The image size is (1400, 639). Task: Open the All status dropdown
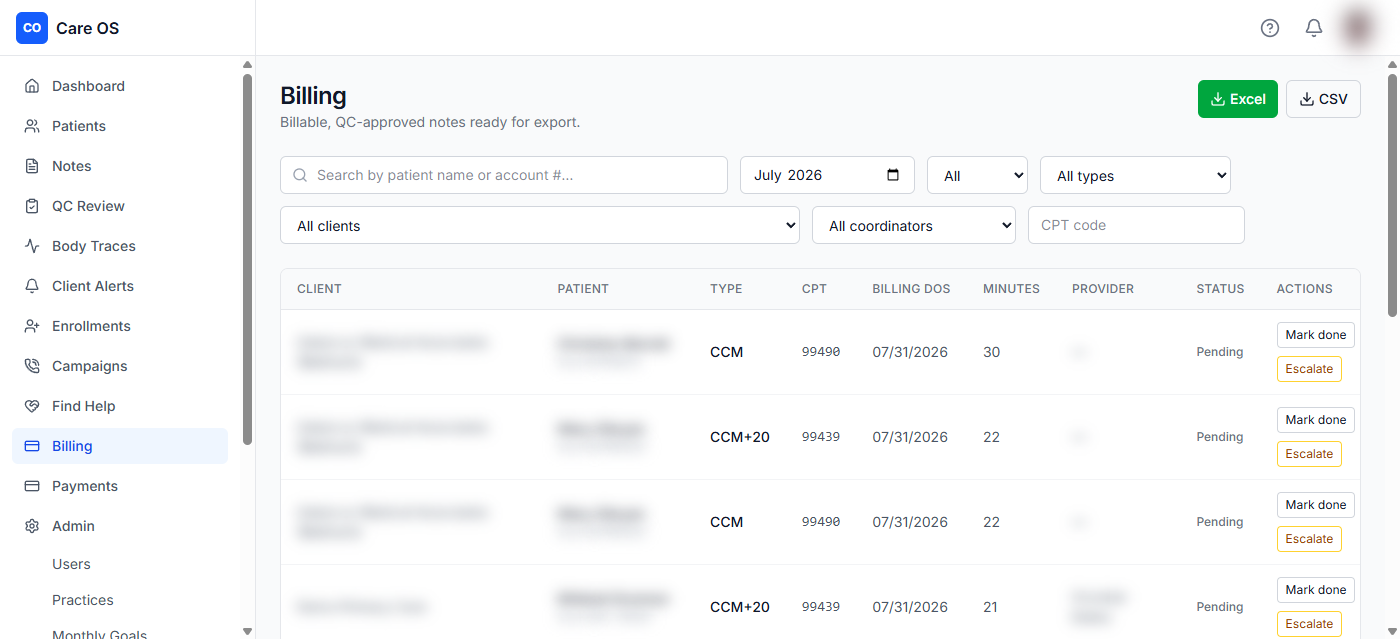point(977,175)
